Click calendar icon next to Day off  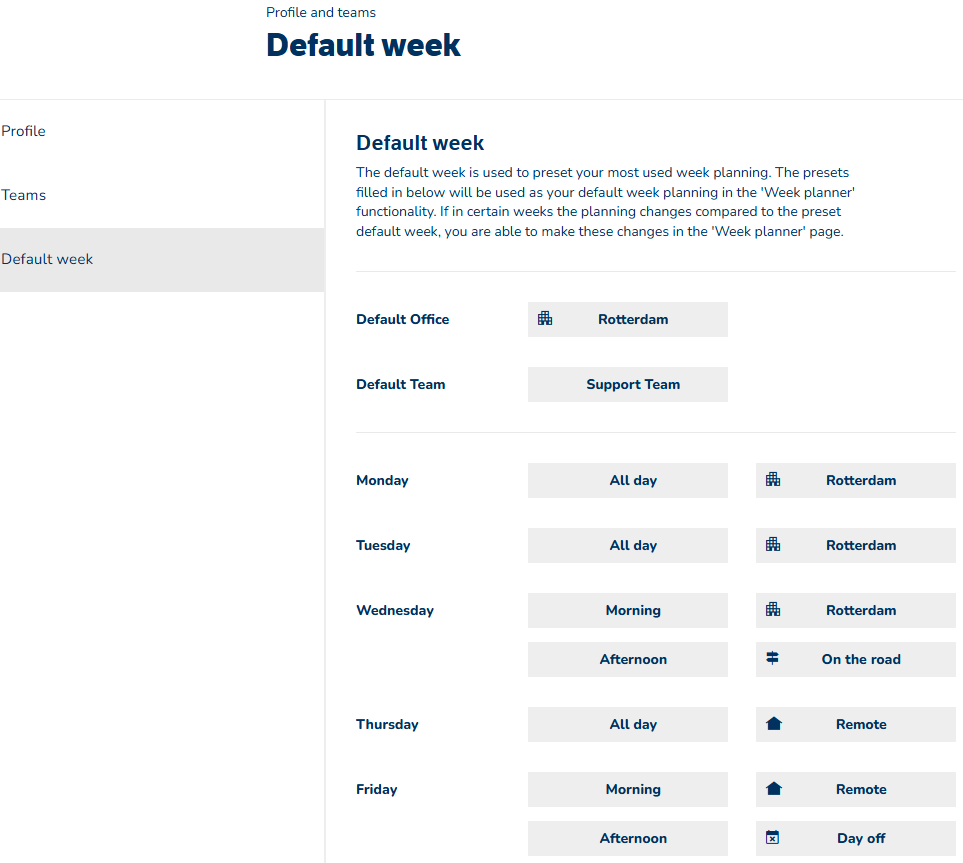773,838
